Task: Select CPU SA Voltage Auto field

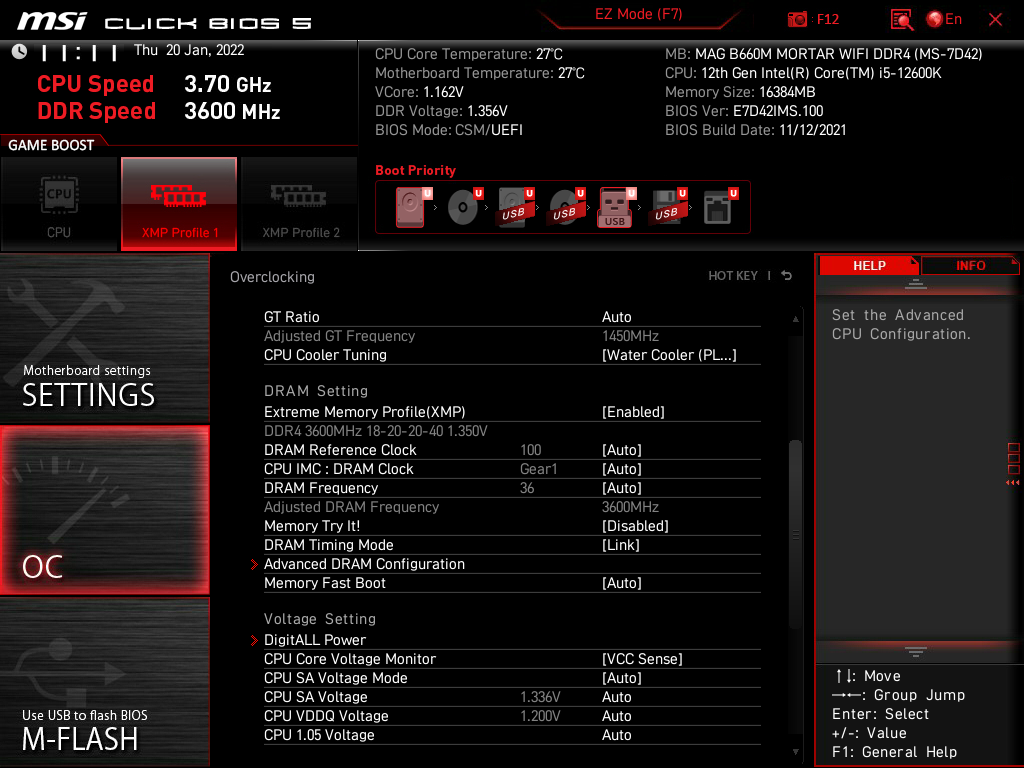Action: click(616, 697)
